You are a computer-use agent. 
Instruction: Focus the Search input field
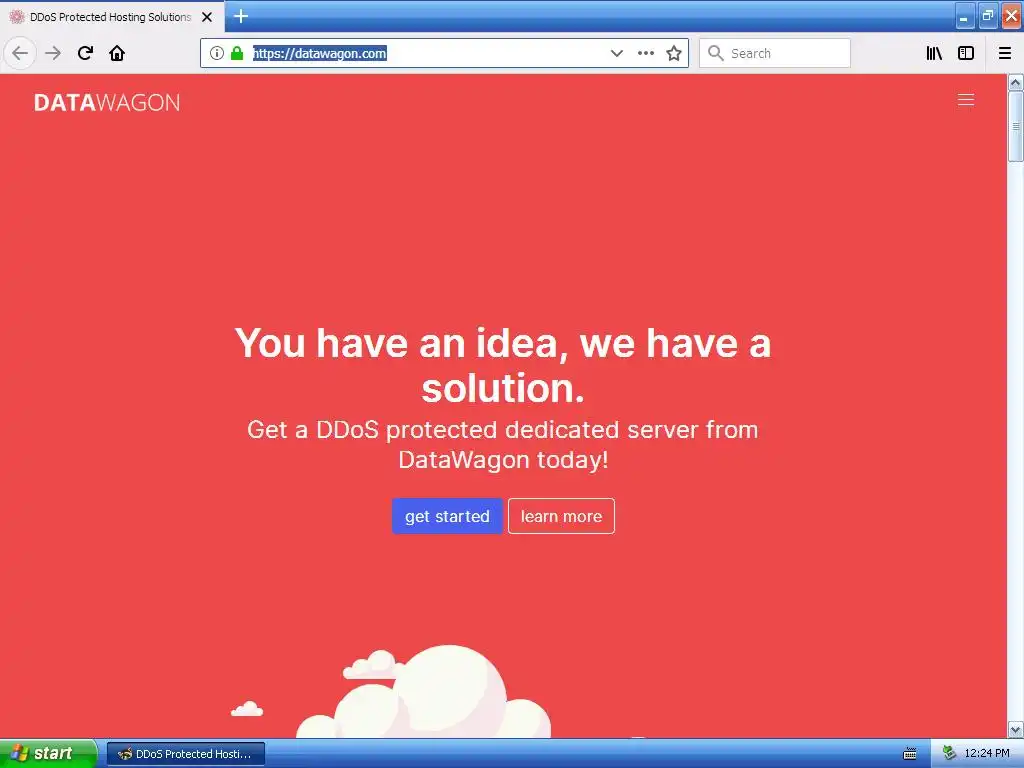[775, 53]
